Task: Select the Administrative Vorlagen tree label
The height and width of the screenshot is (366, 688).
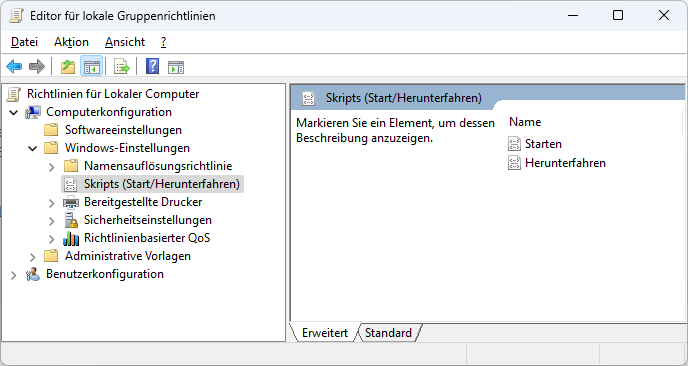Action: coord(128,256)
